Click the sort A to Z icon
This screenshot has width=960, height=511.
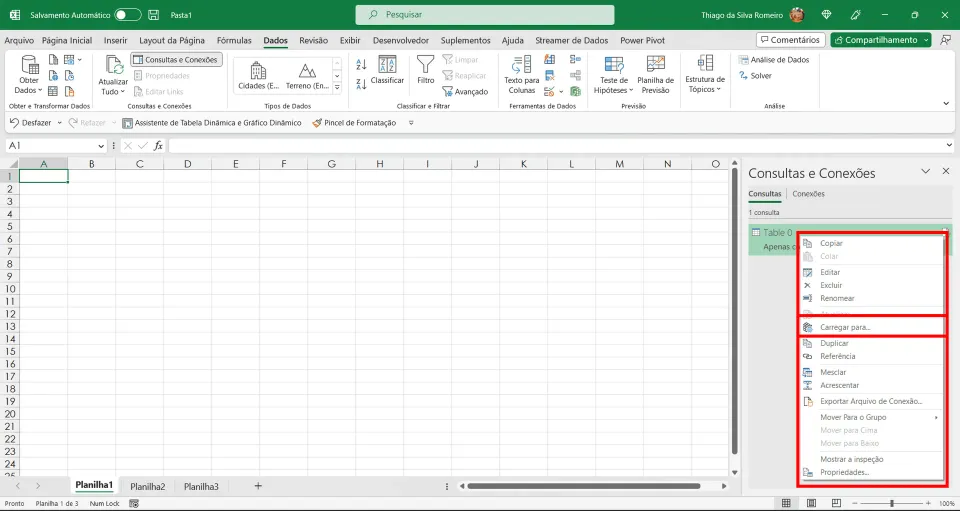coord(361,64)
